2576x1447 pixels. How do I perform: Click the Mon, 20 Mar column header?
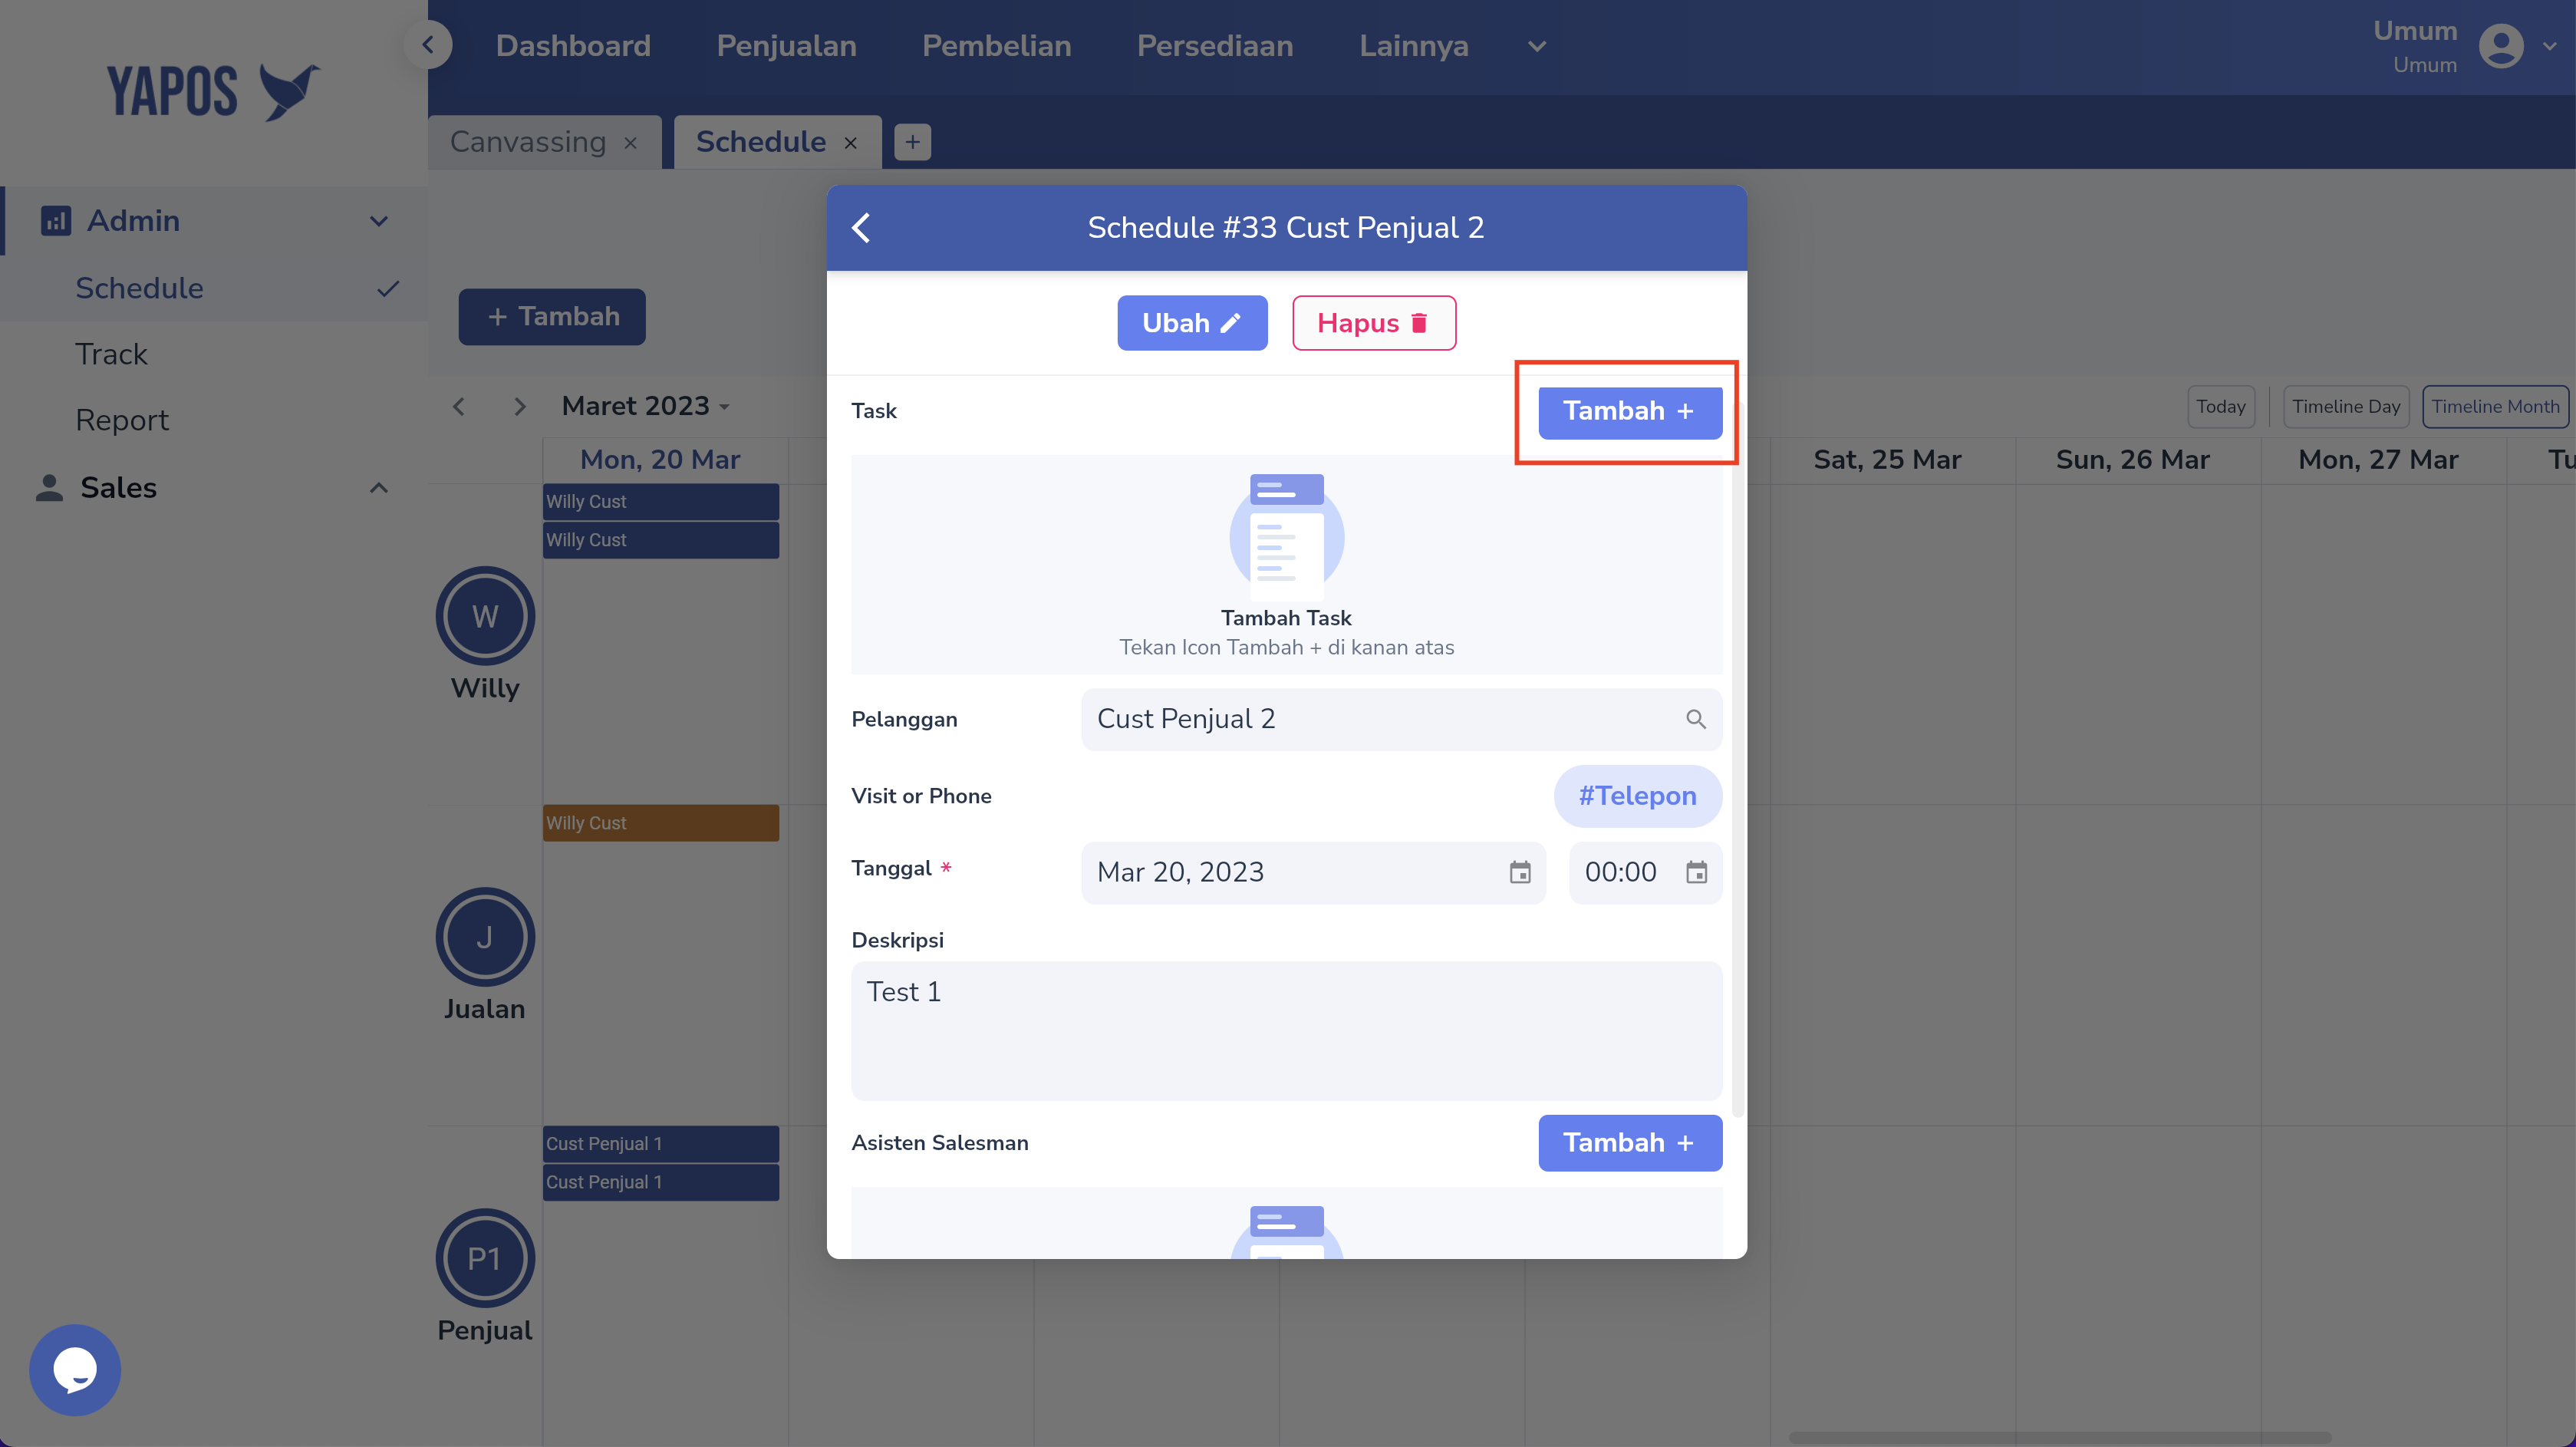(660, 460)
